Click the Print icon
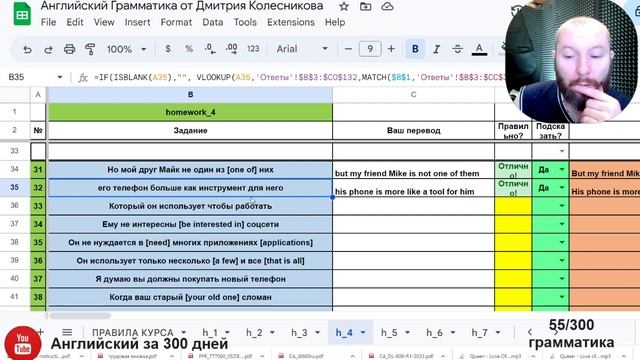This screenshot has height=360, width=640. 69,49
